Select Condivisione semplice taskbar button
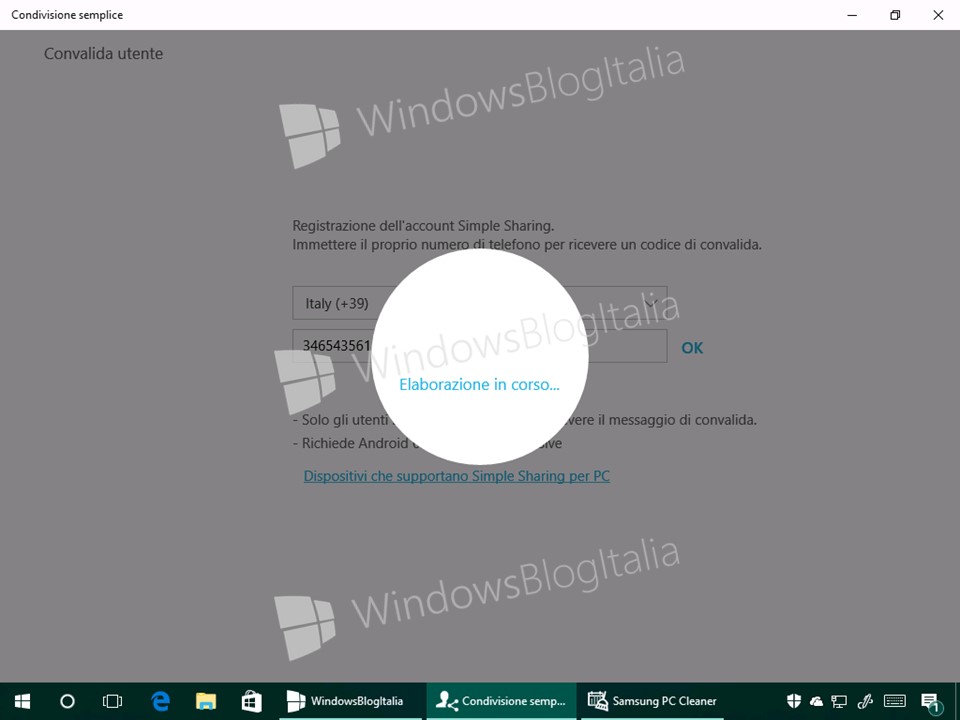The image size is (960, 720). click(x=501, y=701)
